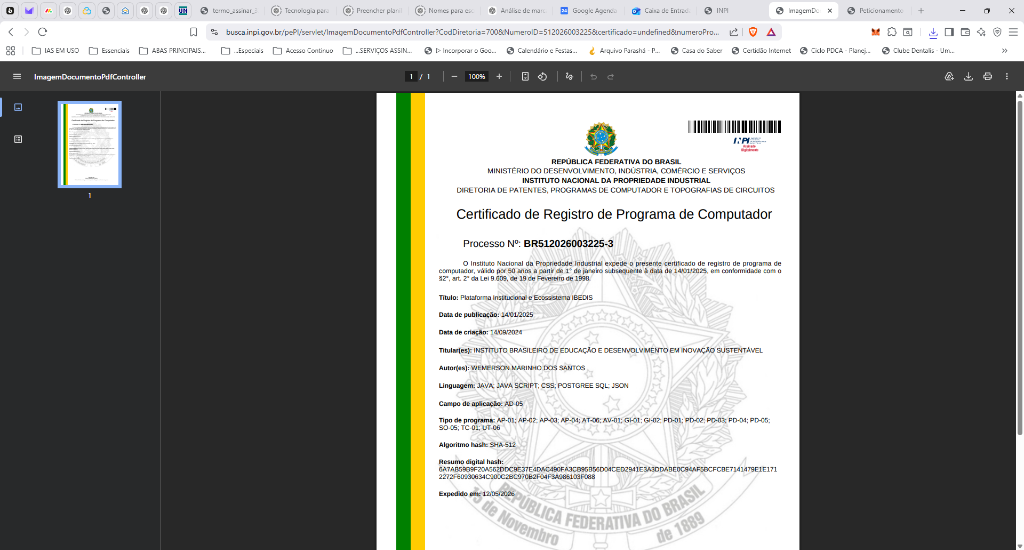This screenshot has width=1024, height=550.
Task: Open the Acesso Contínuo bookmark folder
Action: pyautogui.click(x=303, y=50)
